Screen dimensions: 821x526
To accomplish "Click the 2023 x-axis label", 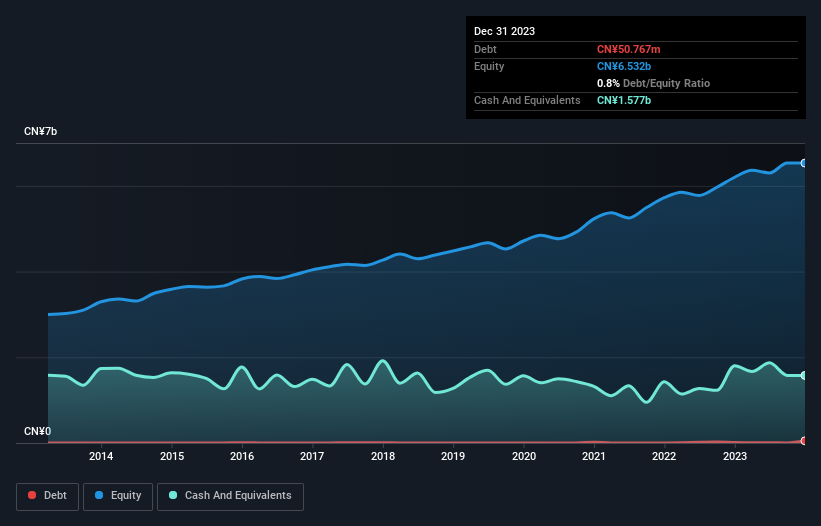I will [x=735, y=456].
